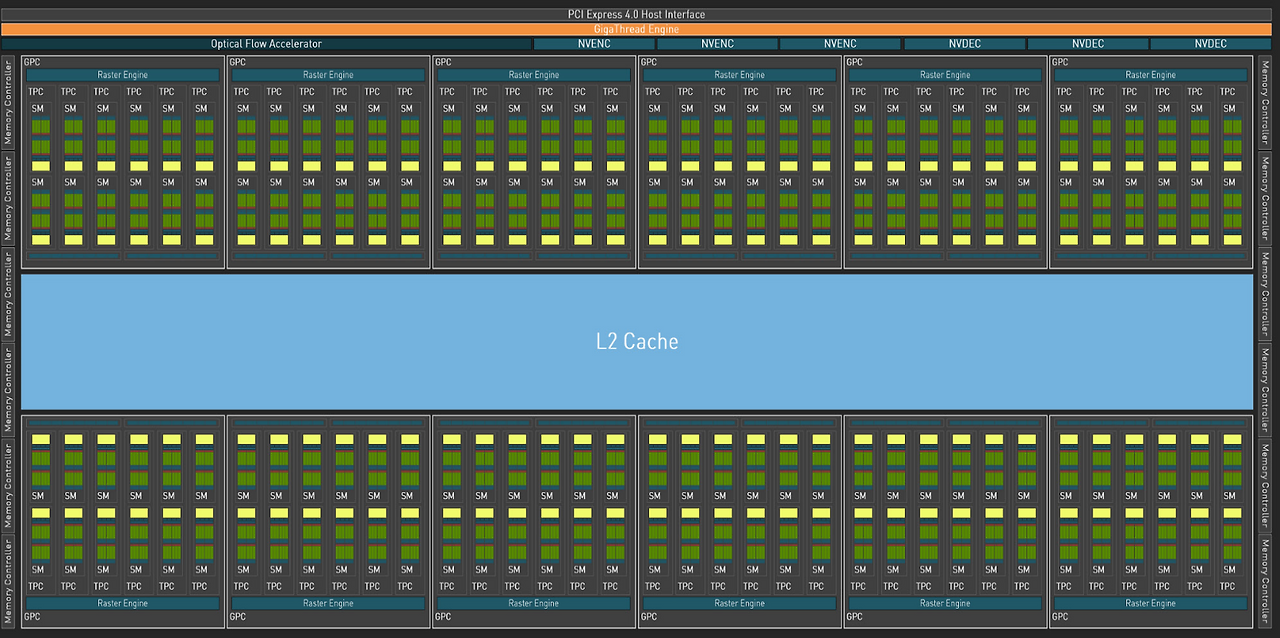Click the Optical Flow Accelerator block
Image resolution: width=1280 pixels, height=638 pixels.
[266, 44]
